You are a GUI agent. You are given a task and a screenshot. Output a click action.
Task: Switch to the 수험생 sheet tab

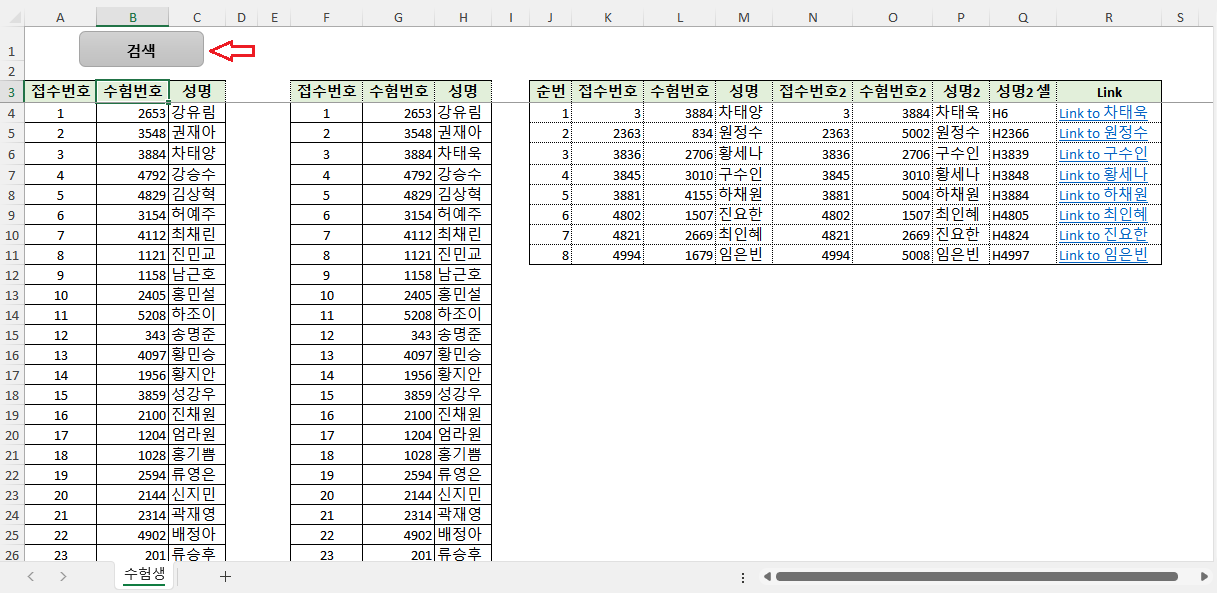144,575
